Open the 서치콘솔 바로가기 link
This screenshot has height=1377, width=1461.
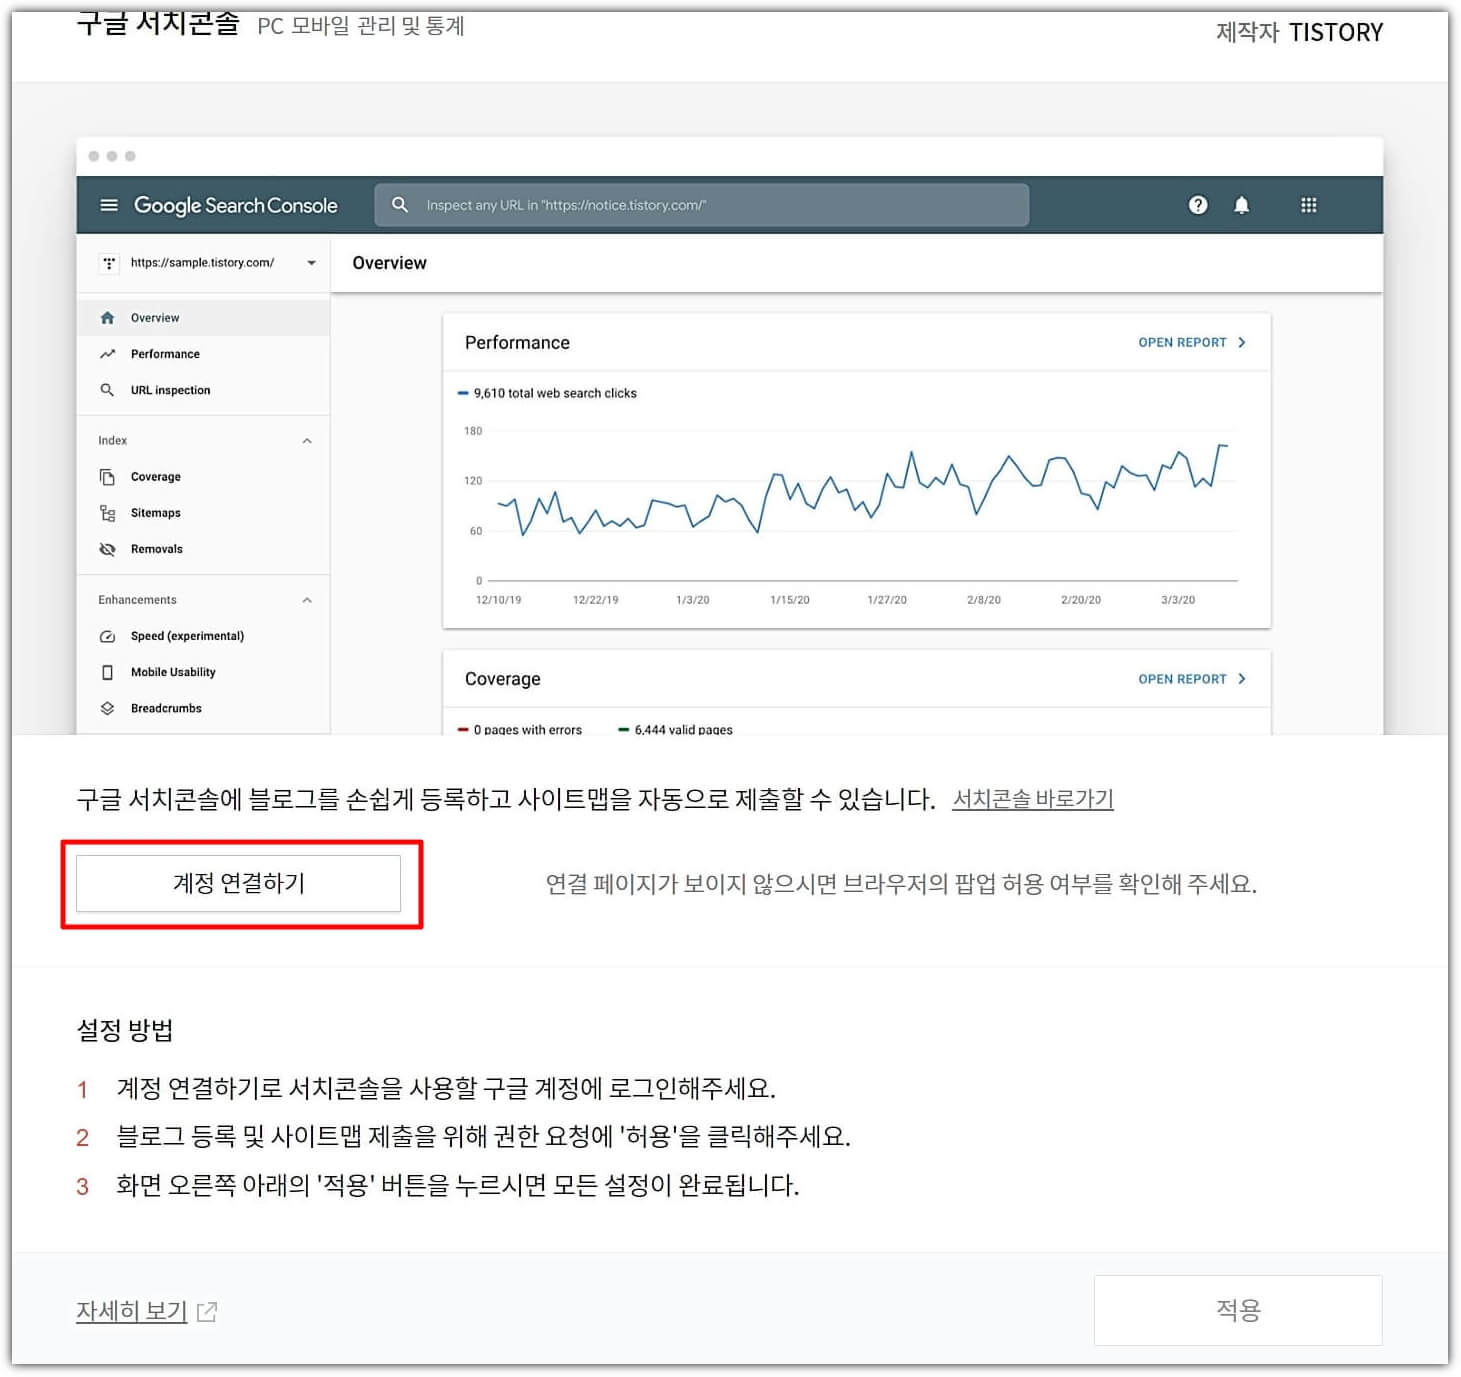coord(1033,799)
